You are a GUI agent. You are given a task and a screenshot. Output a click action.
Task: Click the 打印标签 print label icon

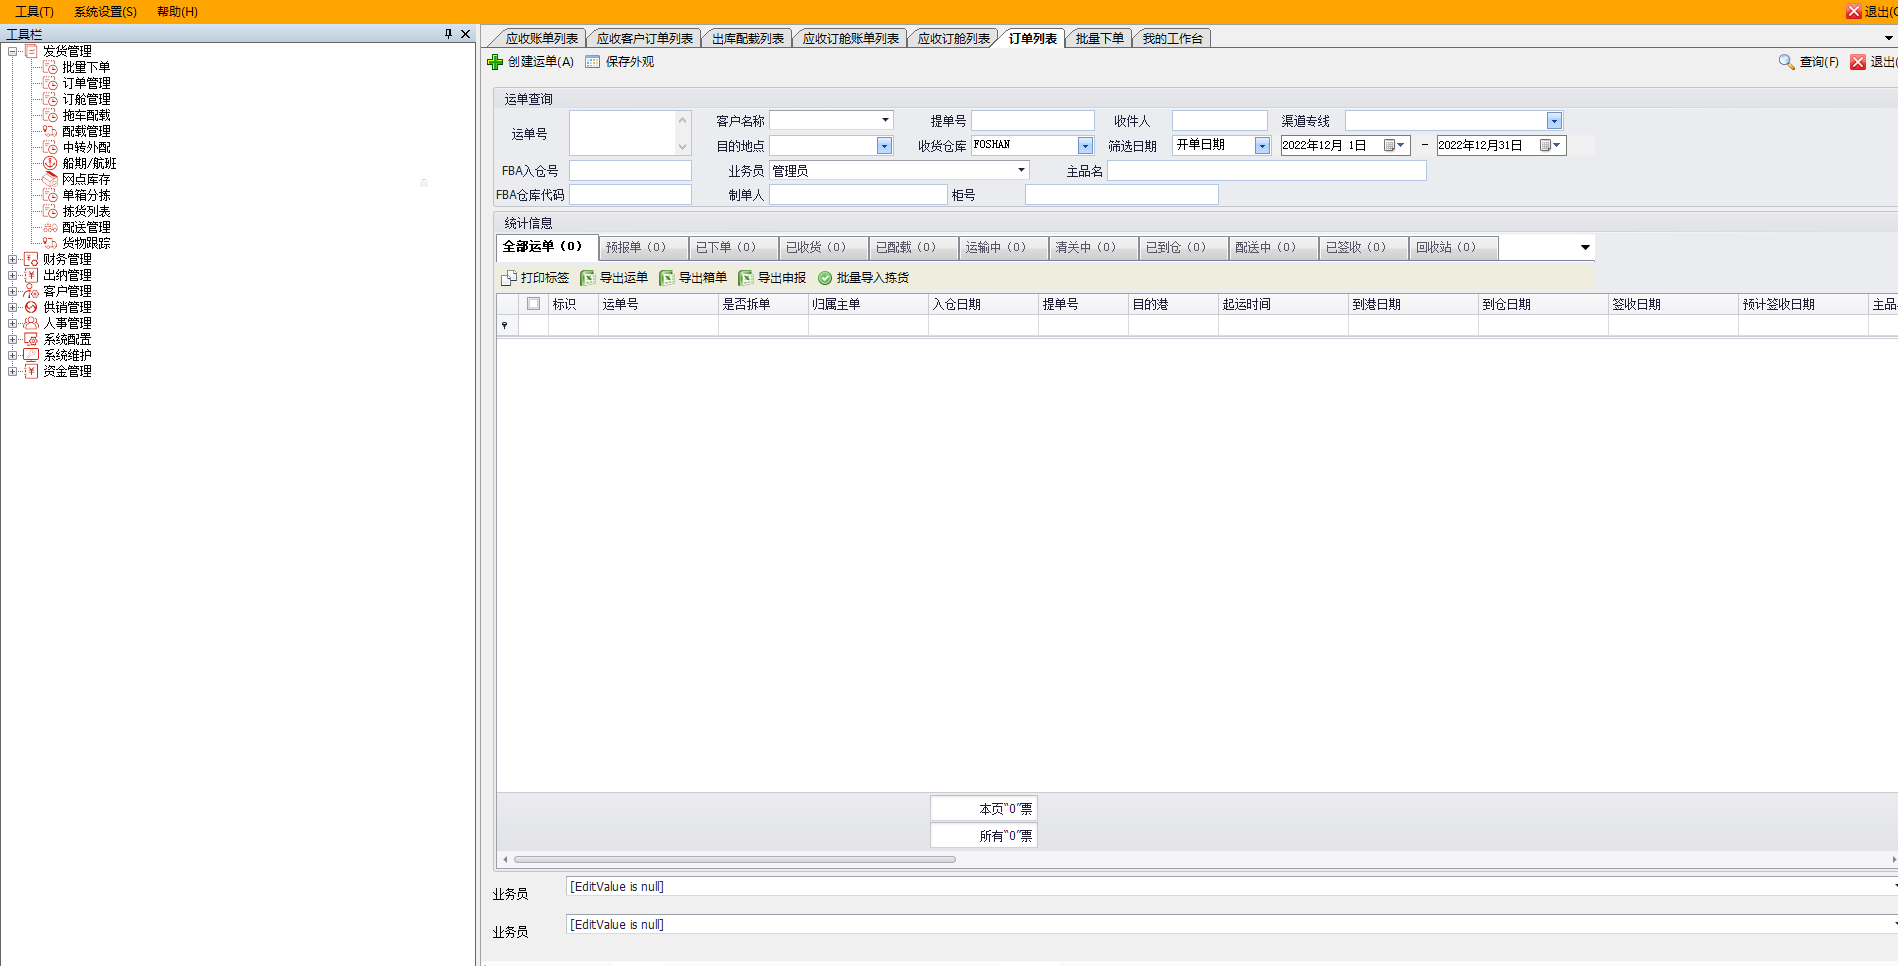pos(509,278)
